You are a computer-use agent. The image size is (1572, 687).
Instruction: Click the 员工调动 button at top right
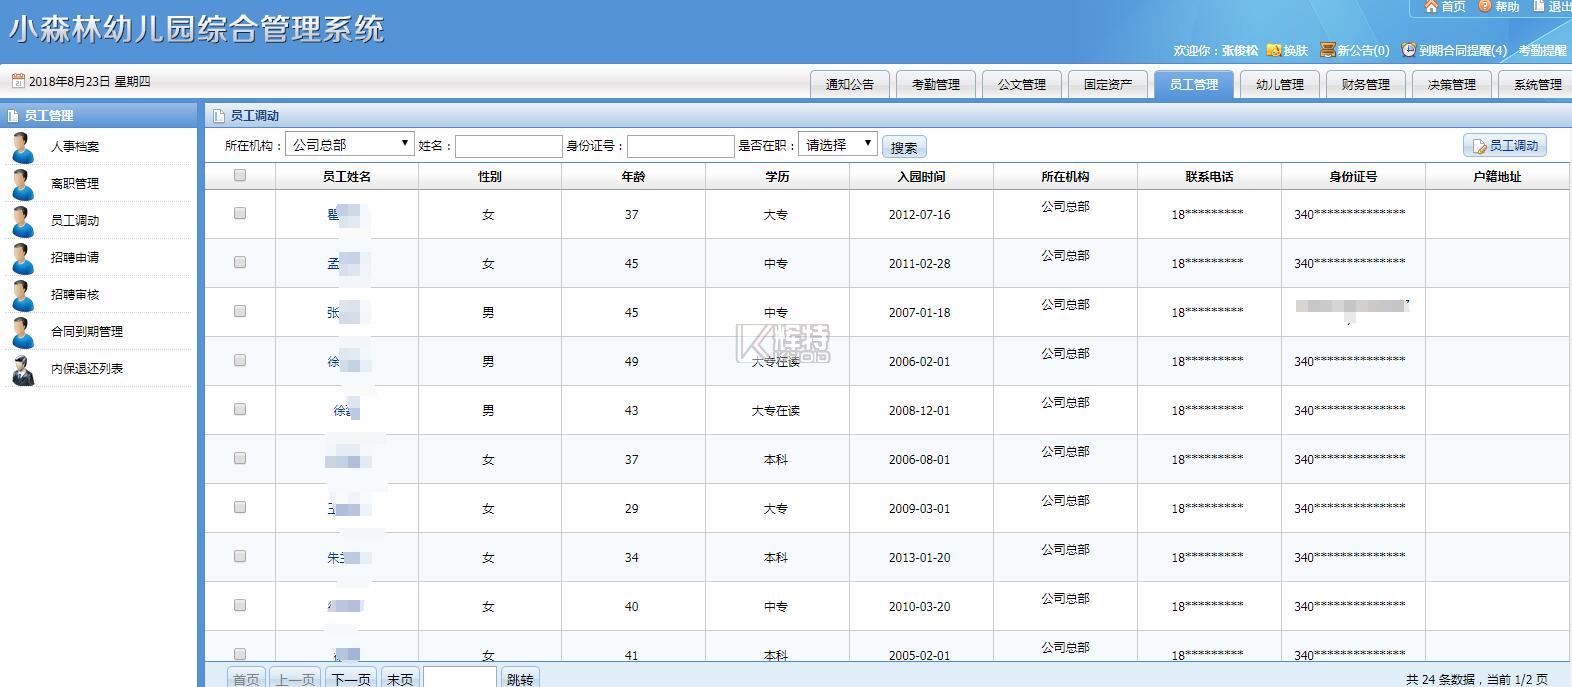[x=1504, y=146]
